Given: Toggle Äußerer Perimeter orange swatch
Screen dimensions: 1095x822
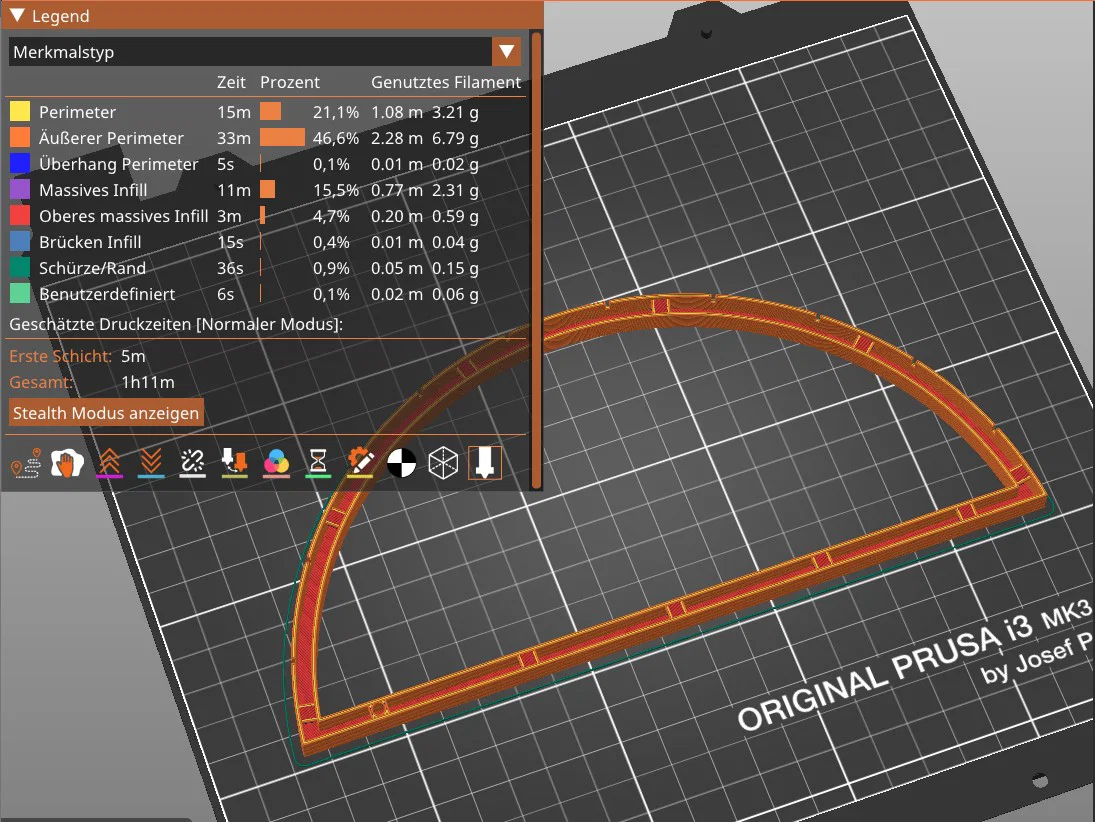Looking at the screenshot, I should tap(20, 138).
